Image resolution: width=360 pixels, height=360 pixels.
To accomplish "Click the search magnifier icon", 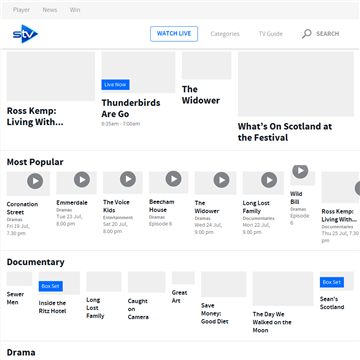I will 306,34.
